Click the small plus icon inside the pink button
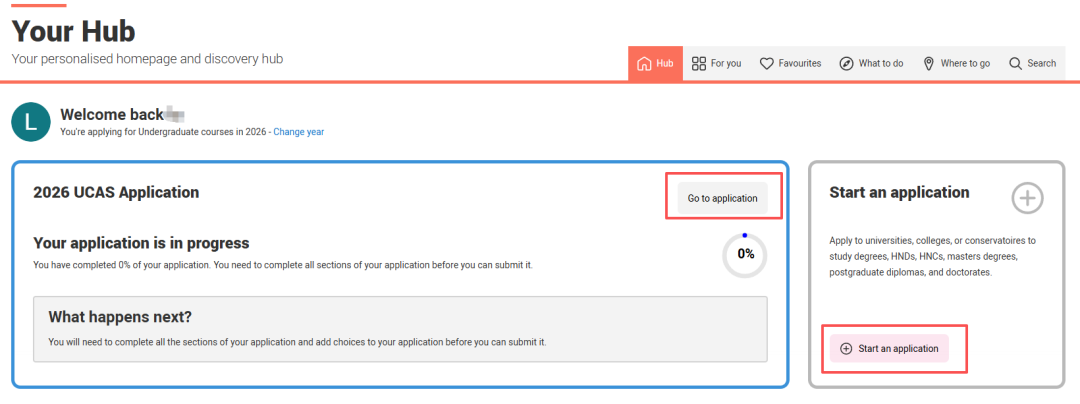The height and width of the screenshot is (404, 1080). 846,348
